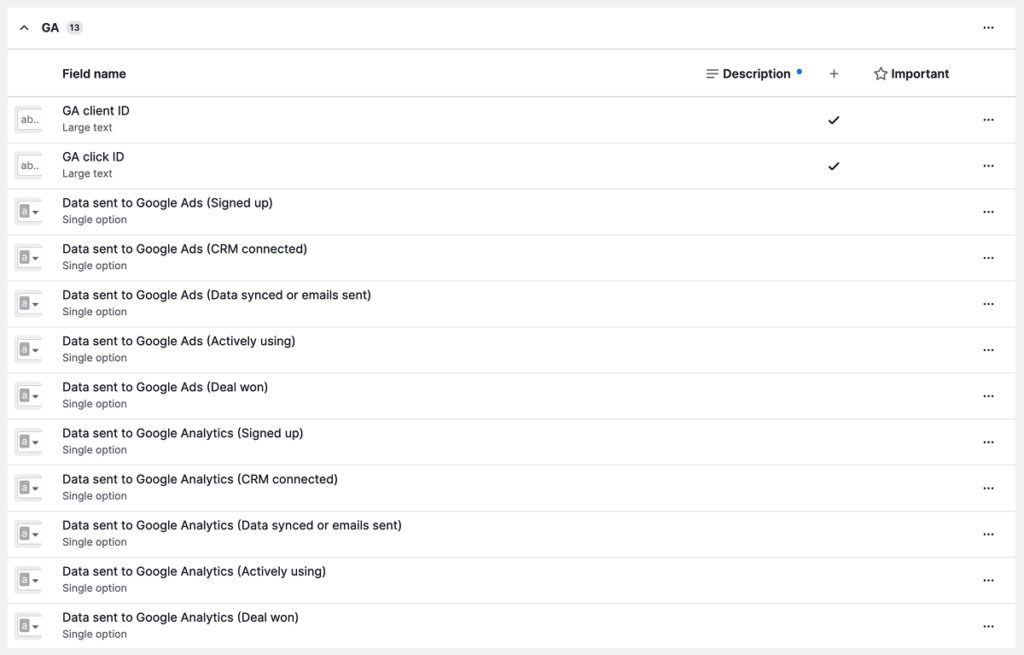Open more options for GA client ID
This screenshot has width=1024, height=655.
[988, 120]
